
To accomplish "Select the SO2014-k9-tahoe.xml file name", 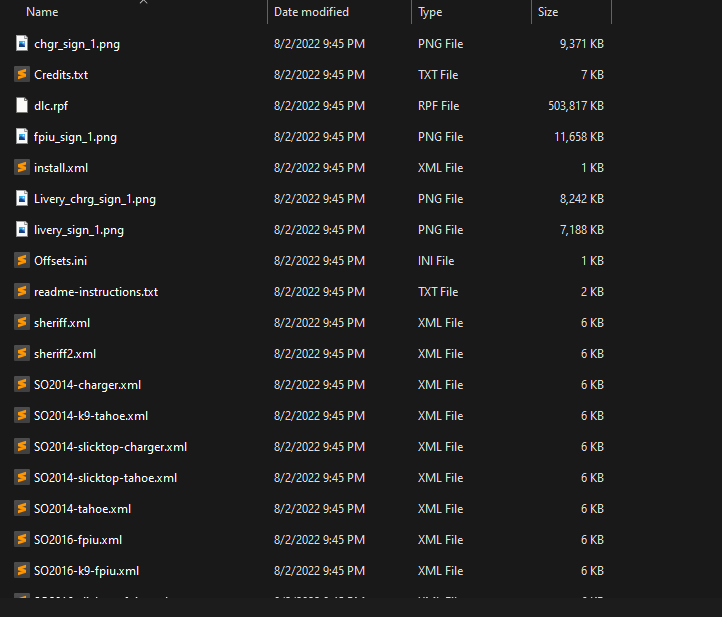I will pos(91,416).
